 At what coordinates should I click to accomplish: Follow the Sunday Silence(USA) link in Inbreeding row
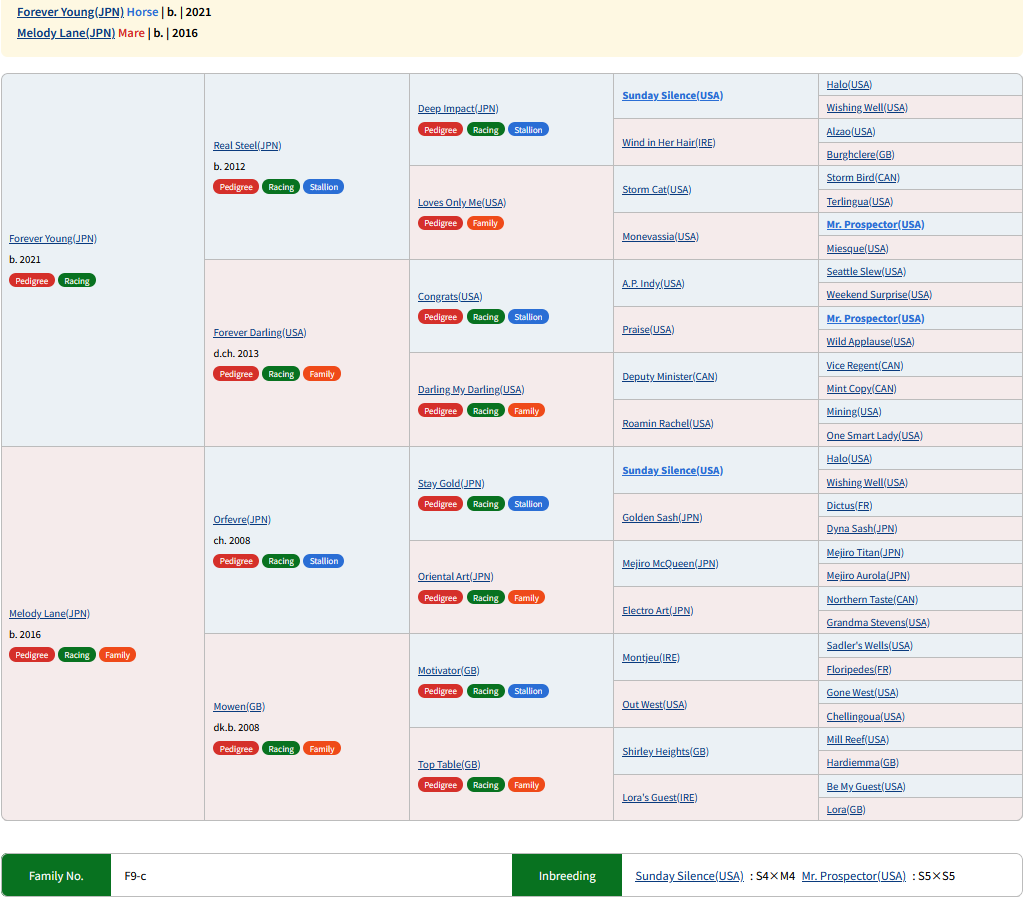point(689,876)
